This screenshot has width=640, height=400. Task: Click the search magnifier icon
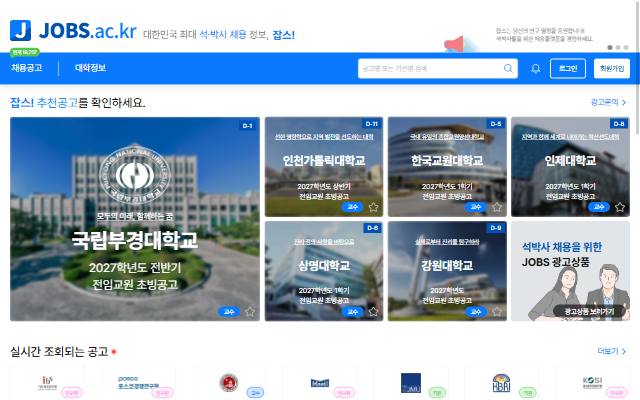coord(508,68)
